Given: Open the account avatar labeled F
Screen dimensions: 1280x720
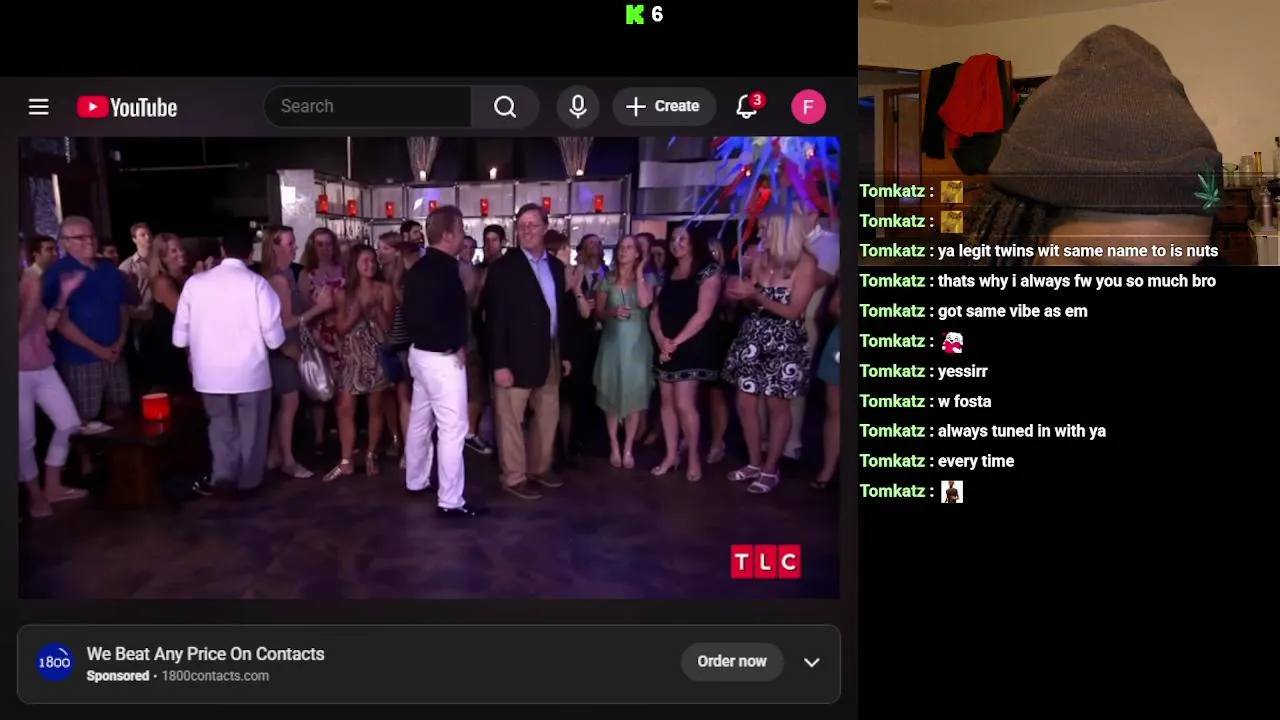Looking at the screenshot, I should (x=808, y=107).
